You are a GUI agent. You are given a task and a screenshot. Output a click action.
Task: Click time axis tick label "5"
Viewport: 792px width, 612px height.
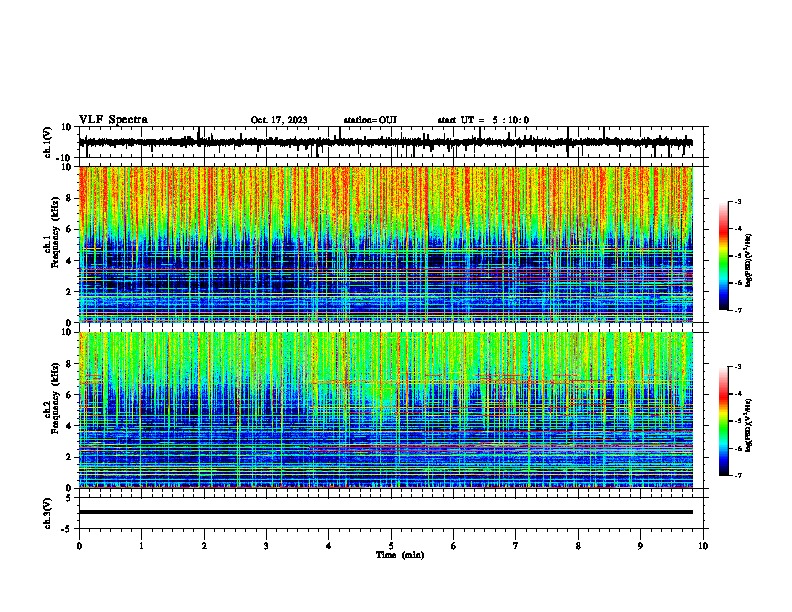[391, 546]
